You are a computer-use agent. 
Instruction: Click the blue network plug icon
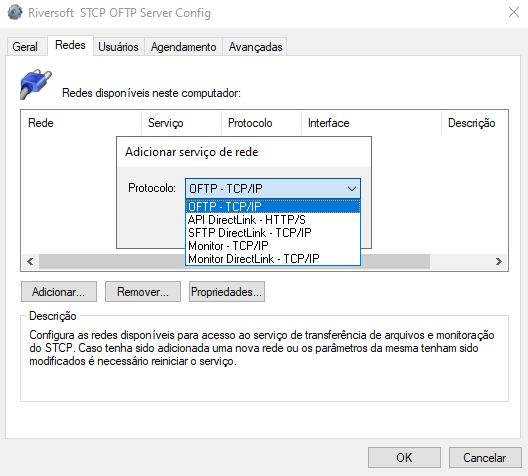coord(36,84)
